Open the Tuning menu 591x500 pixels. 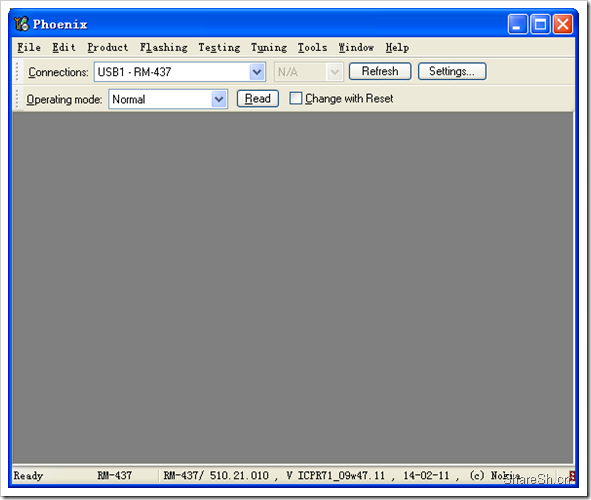tap(269, 47)
